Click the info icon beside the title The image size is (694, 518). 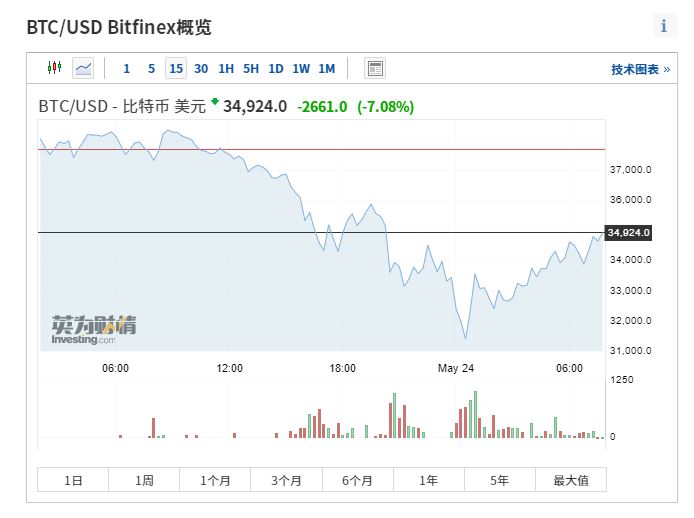pos(663,26)
